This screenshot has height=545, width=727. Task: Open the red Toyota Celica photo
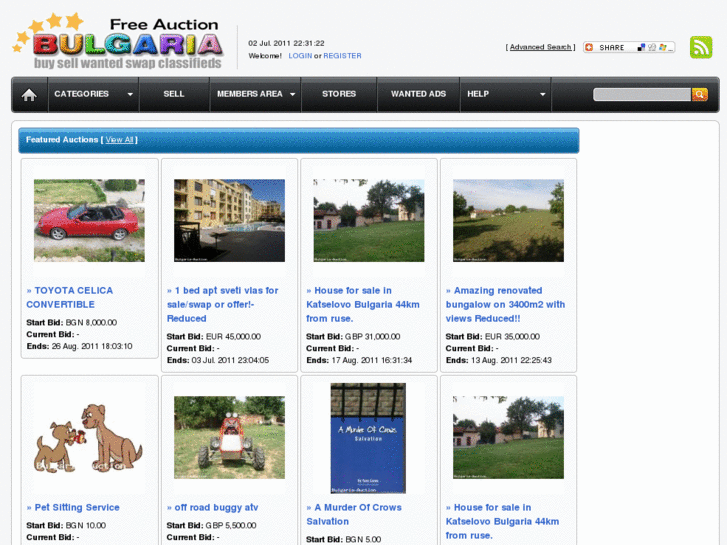pos(89,221)
